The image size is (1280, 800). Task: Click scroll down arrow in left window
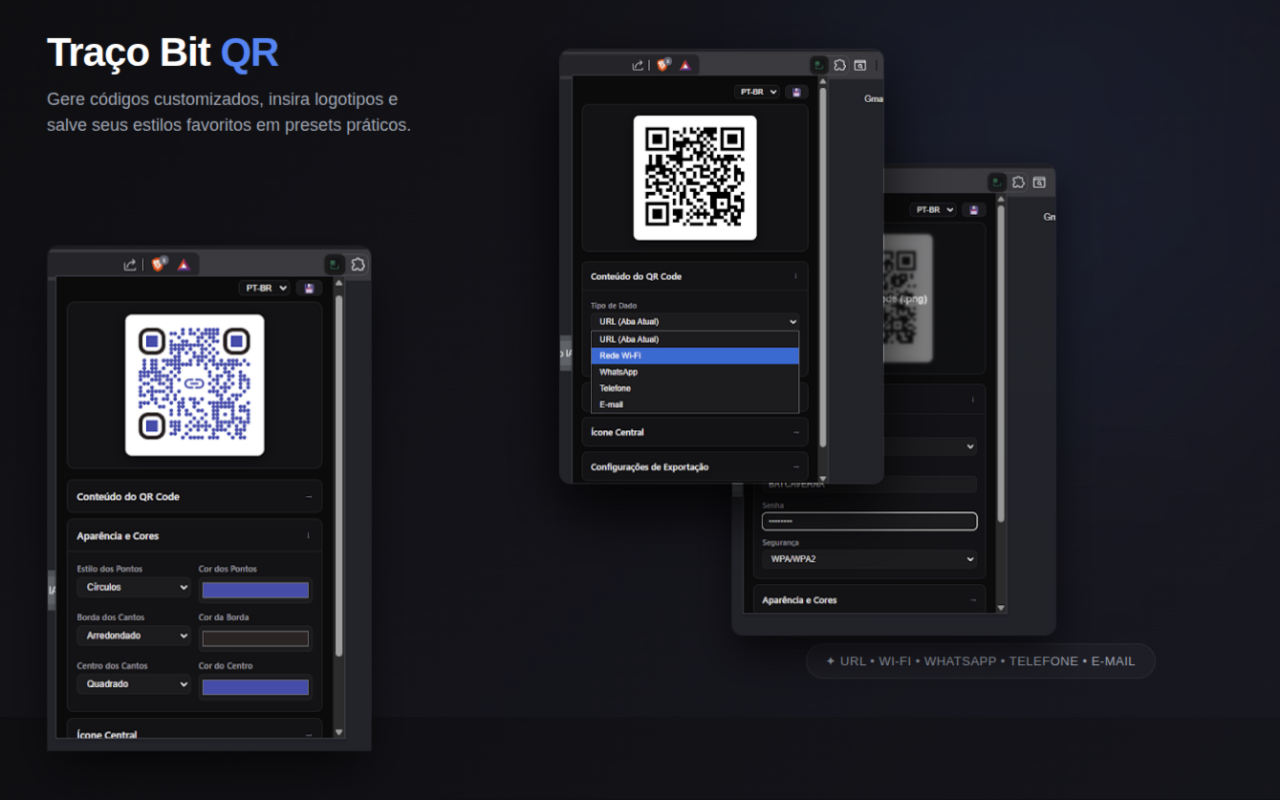[x=339, y=732]
